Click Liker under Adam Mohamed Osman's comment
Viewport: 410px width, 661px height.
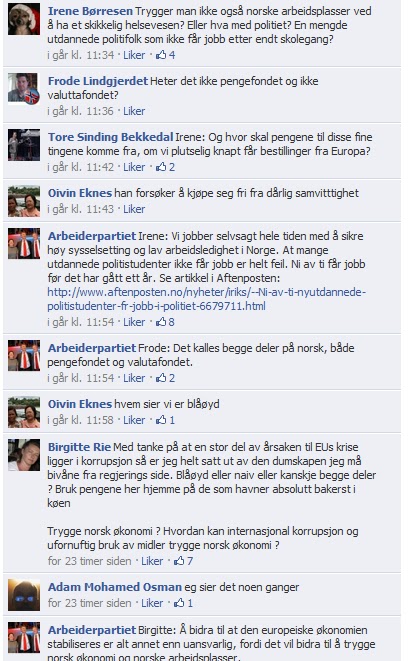click(x=152, y=603)
